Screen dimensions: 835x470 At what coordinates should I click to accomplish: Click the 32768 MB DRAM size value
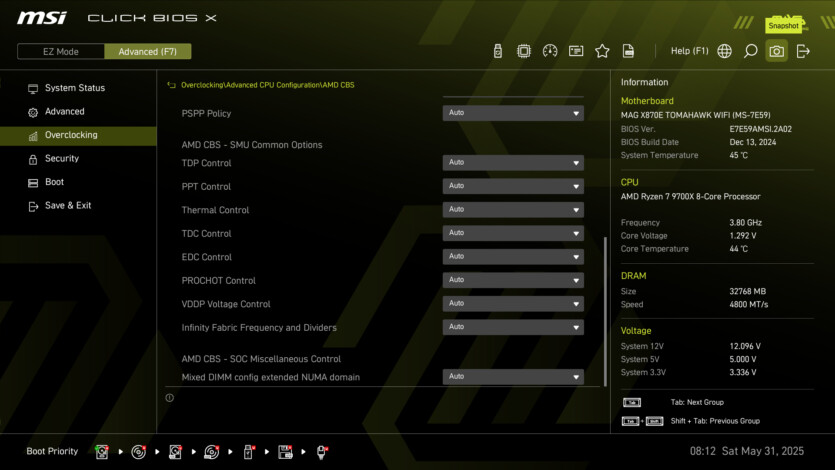click(748, 291)
